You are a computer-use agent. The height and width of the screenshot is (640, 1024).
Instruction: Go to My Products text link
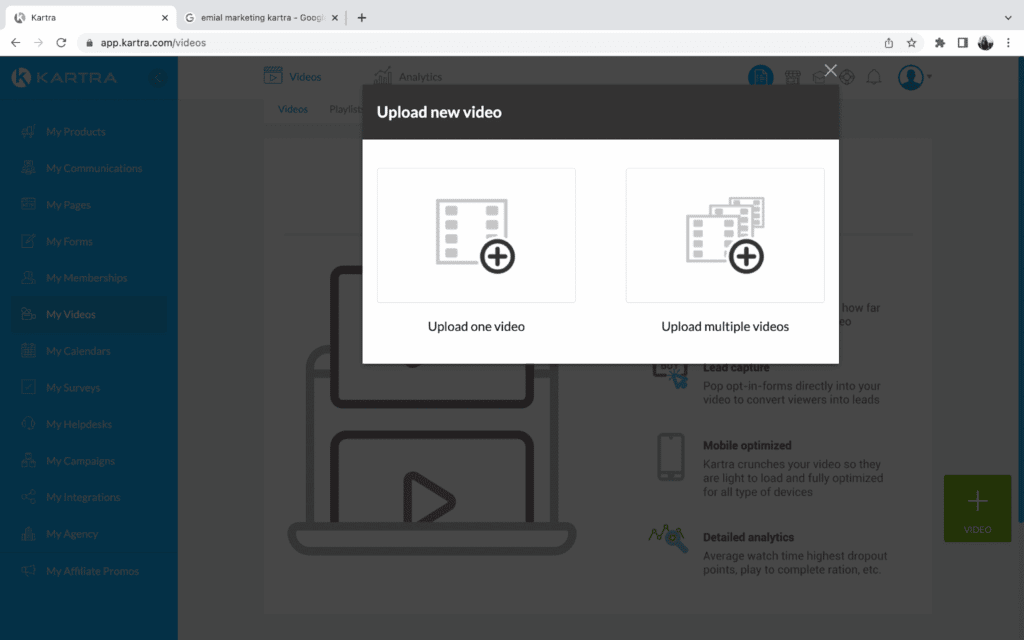pos(76,131)
